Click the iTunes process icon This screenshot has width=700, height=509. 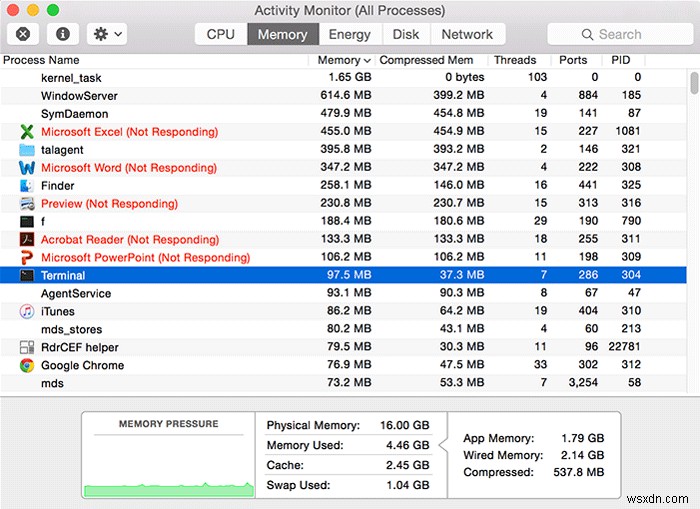[x=27, y=312]
